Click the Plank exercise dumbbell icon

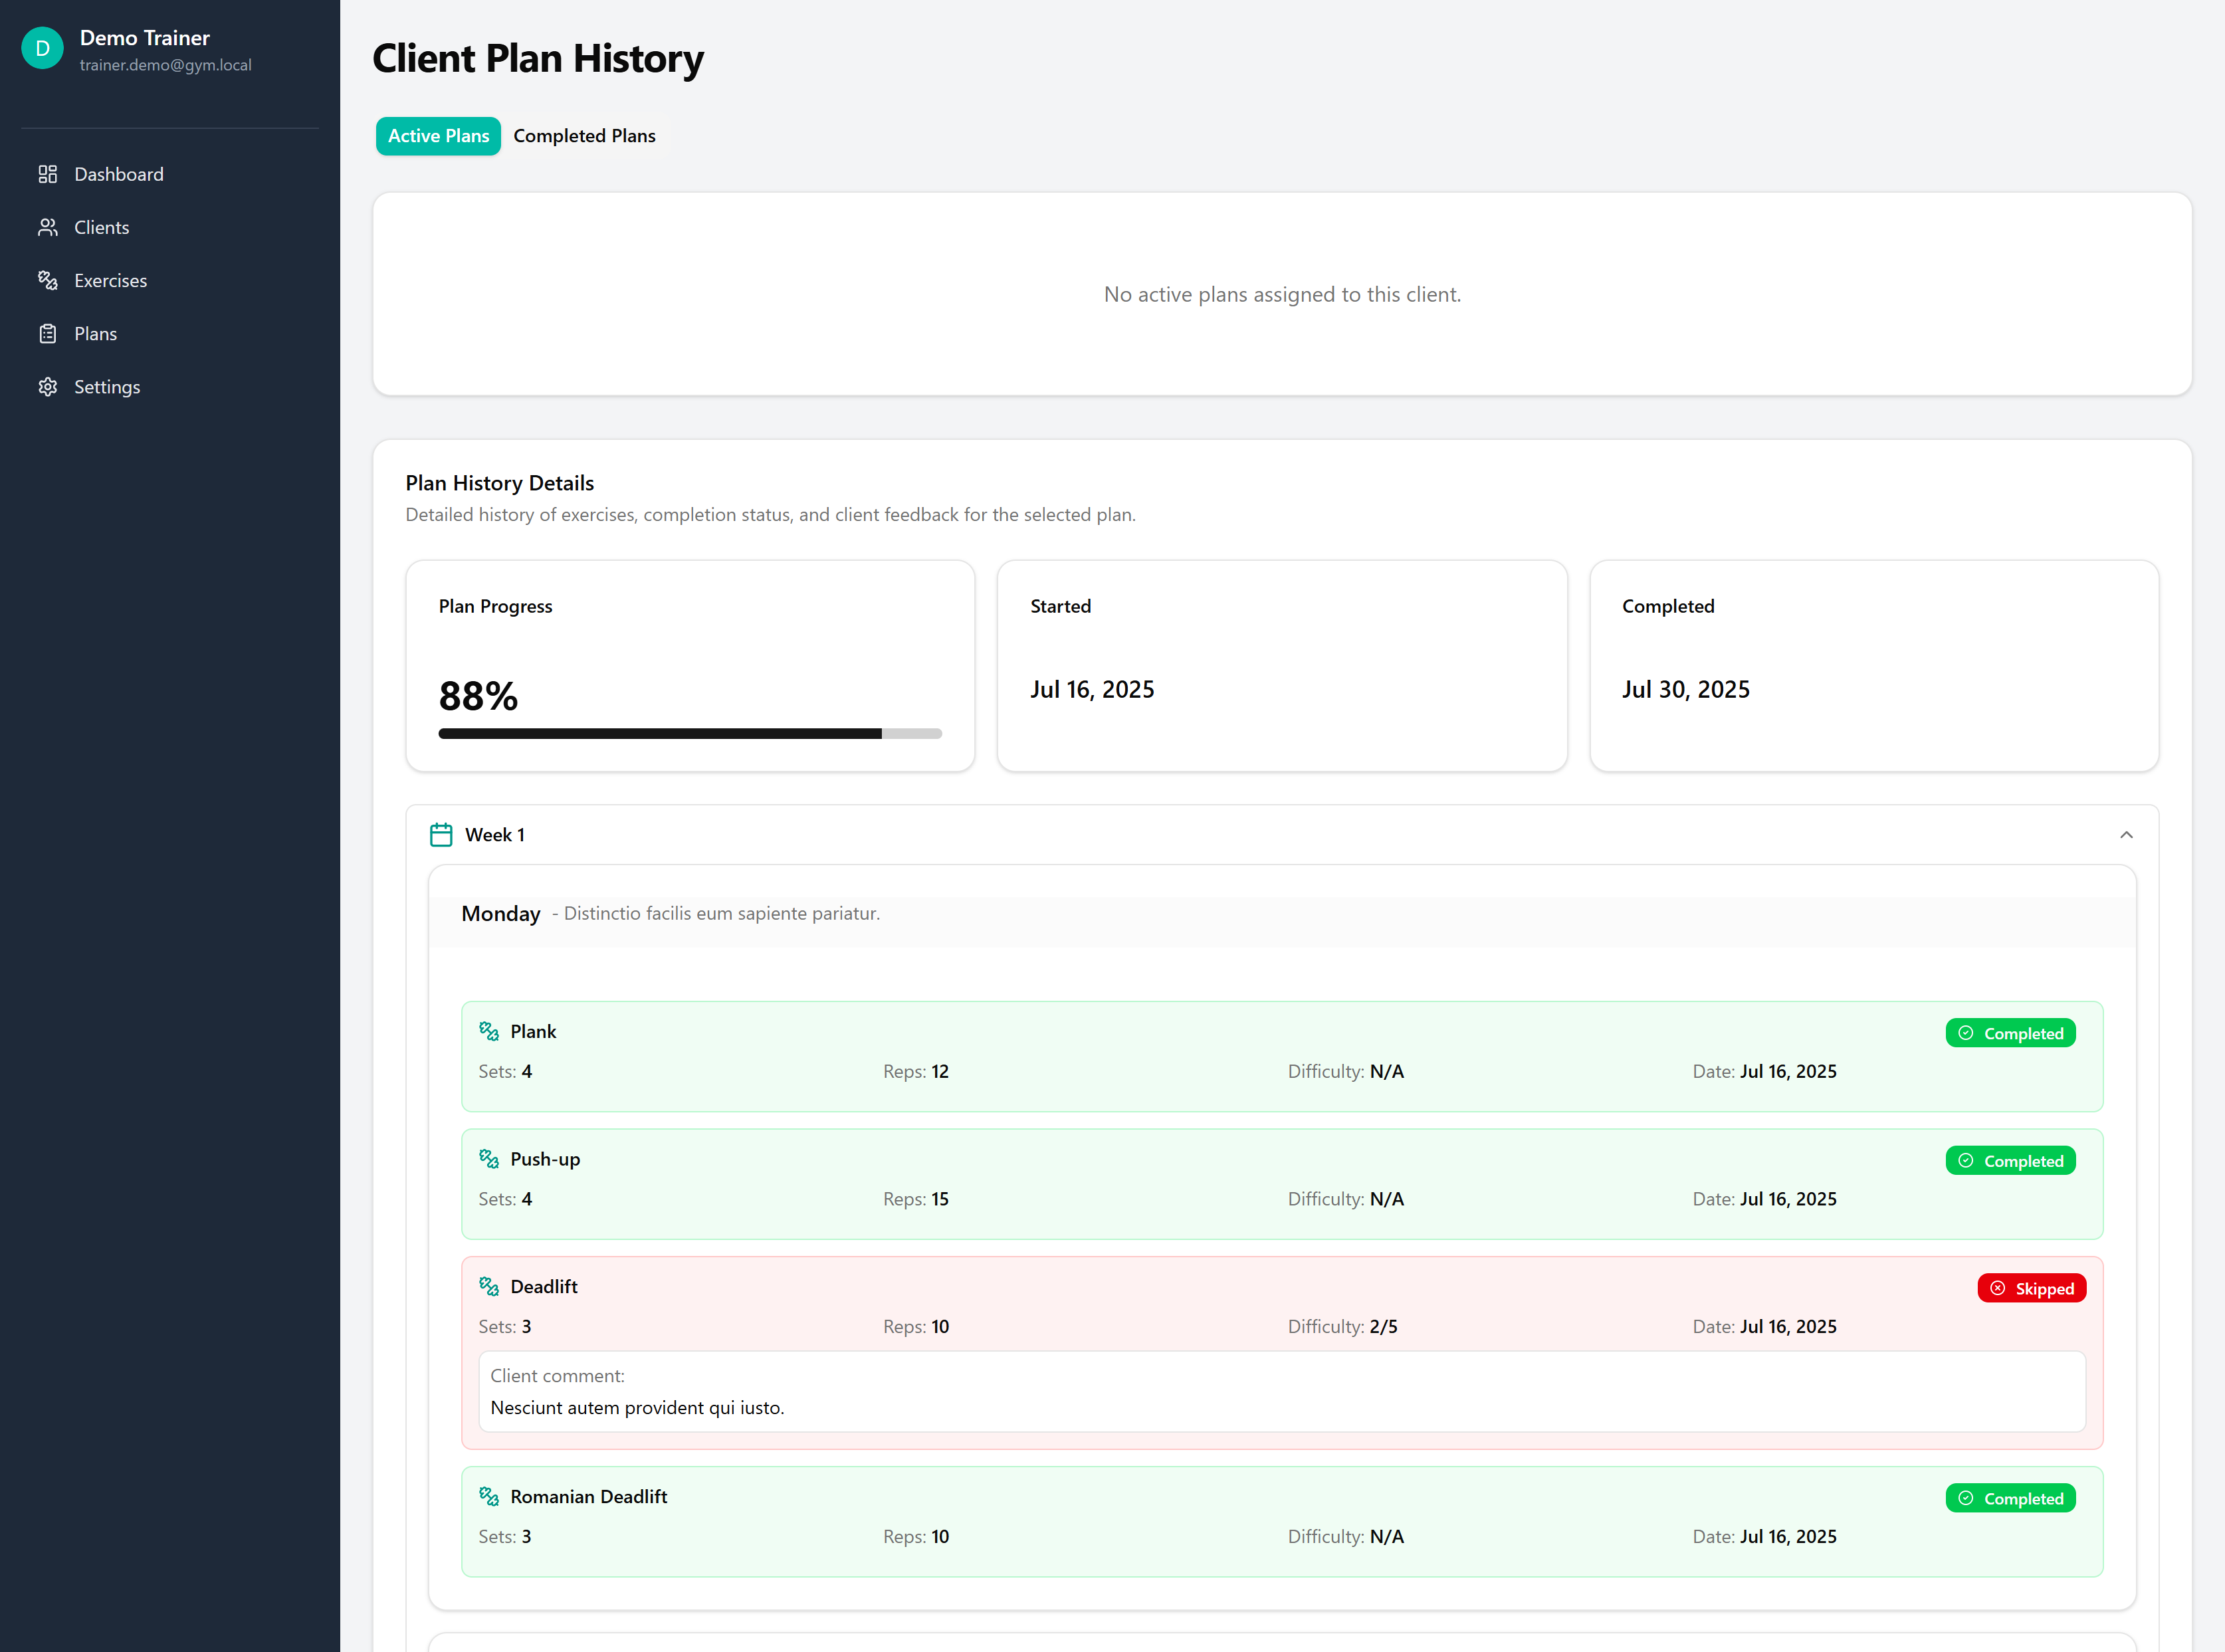(x=489, y=1031)
